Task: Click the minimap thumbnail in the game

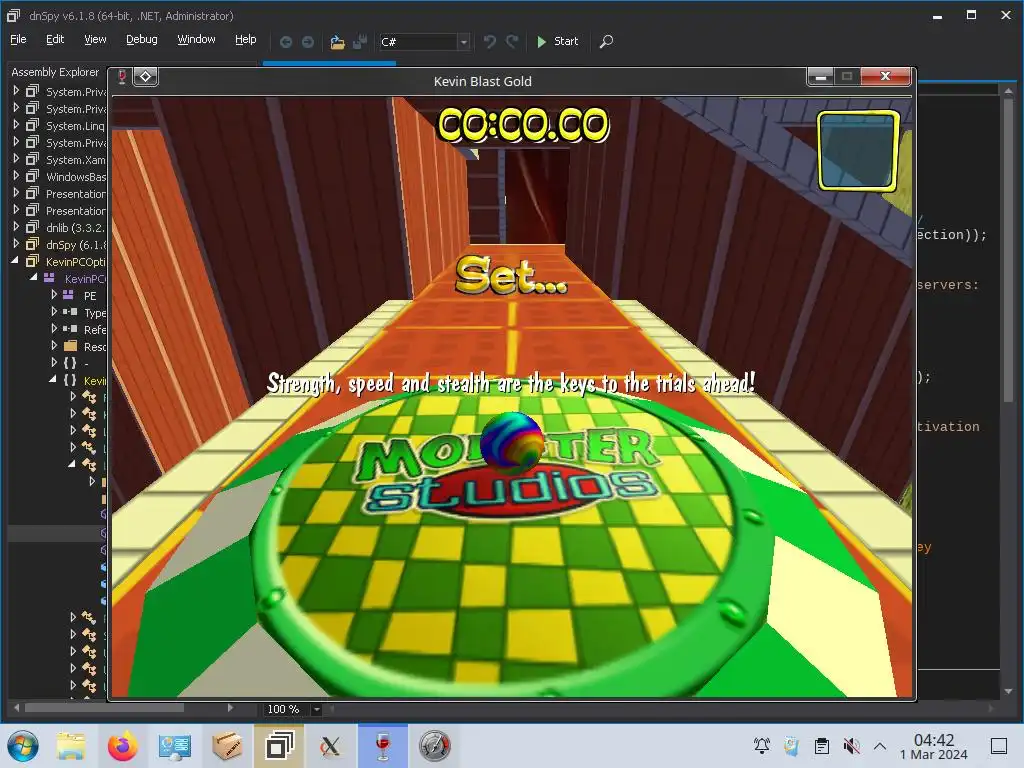Action: (858, 150)
